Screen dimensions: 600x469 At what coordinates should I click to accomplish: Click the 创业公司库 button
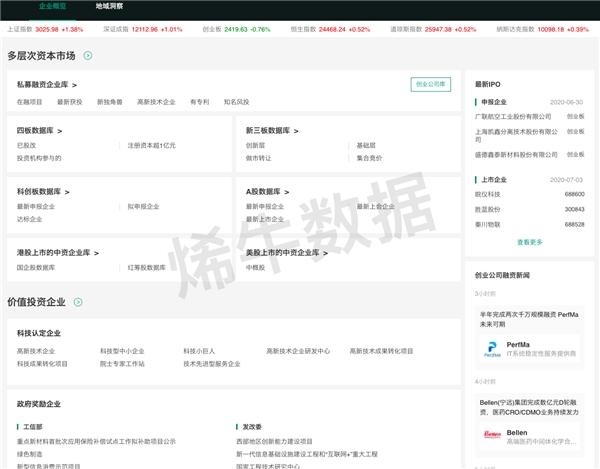(430, 84)
